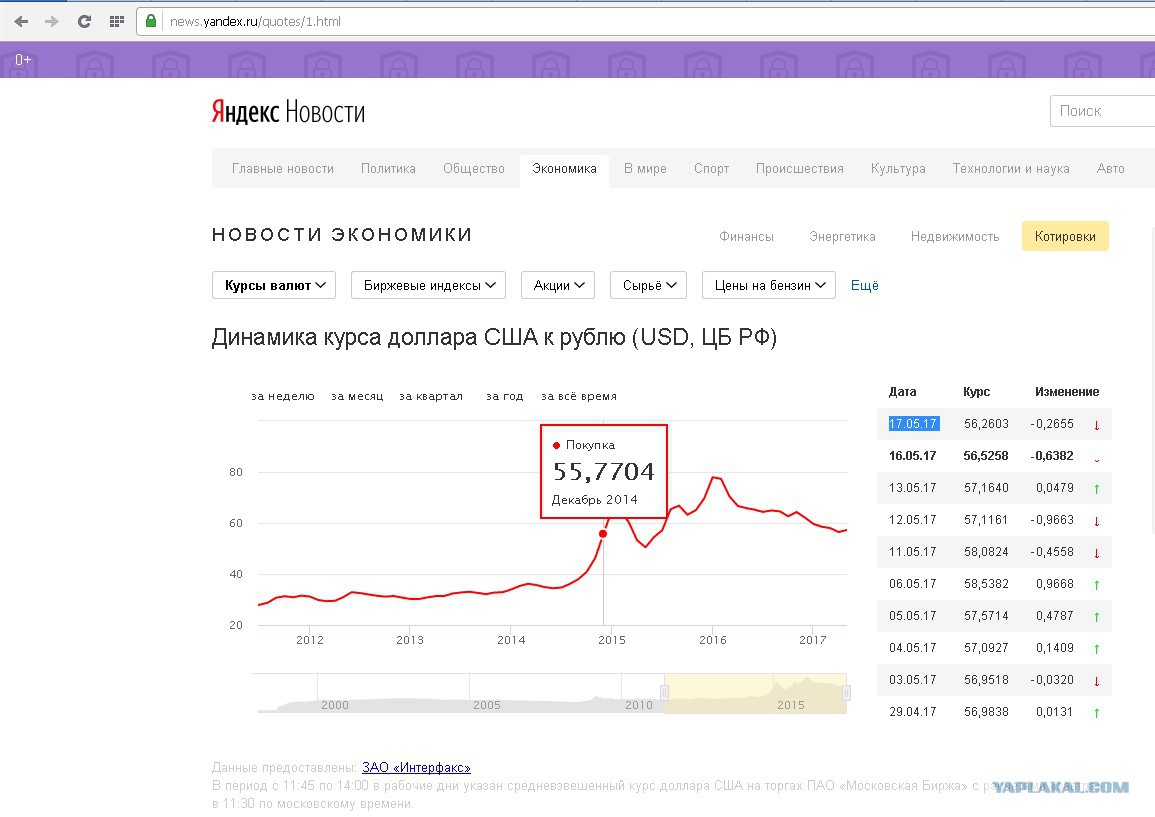
Task: Click the red down arrow in the 03.05.17 row
Action: pyautogui.click(x=1097, y=681)
